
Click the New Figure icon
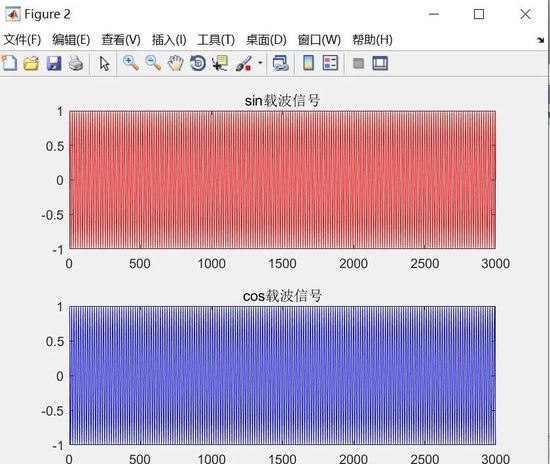pyautogui.click(x=9, y=63)
